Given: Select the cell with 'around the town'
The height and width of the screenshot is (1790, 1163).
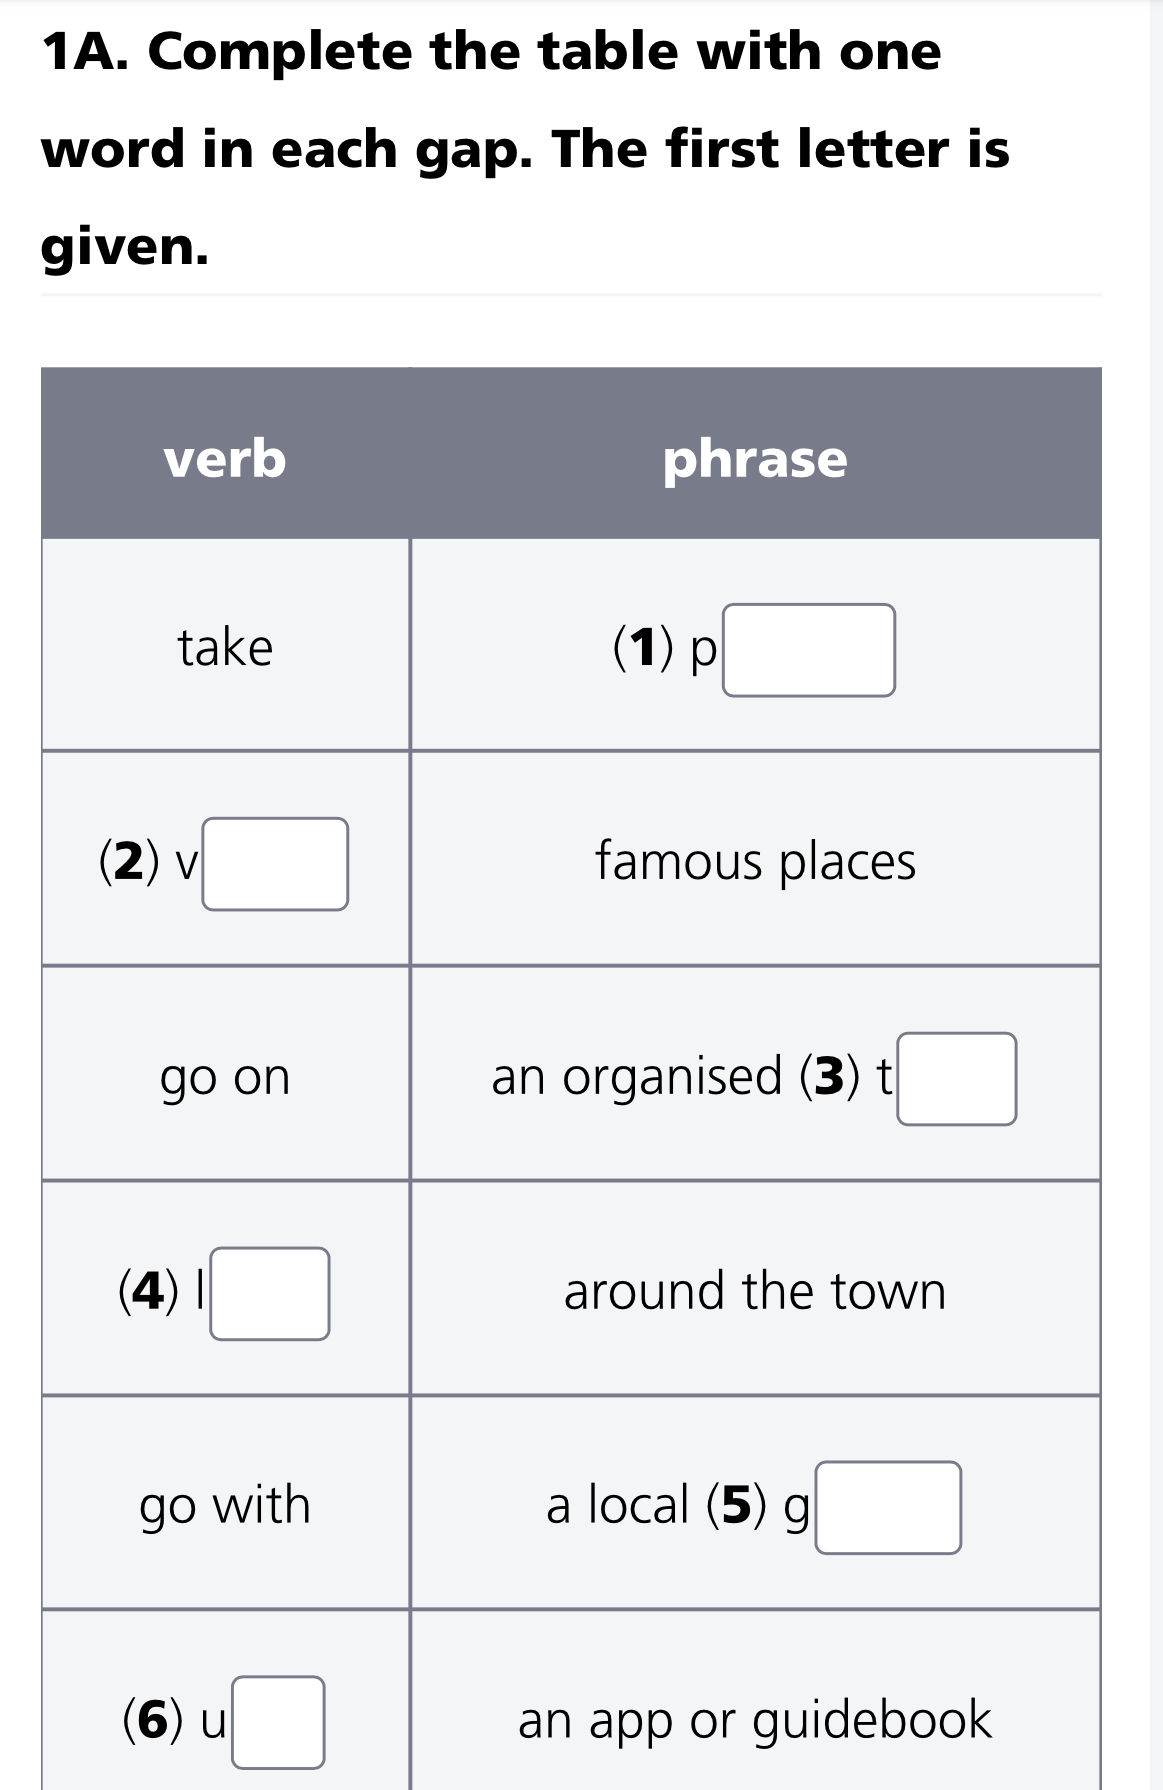Looking at the screenshot, I should tap(754, 1291).
